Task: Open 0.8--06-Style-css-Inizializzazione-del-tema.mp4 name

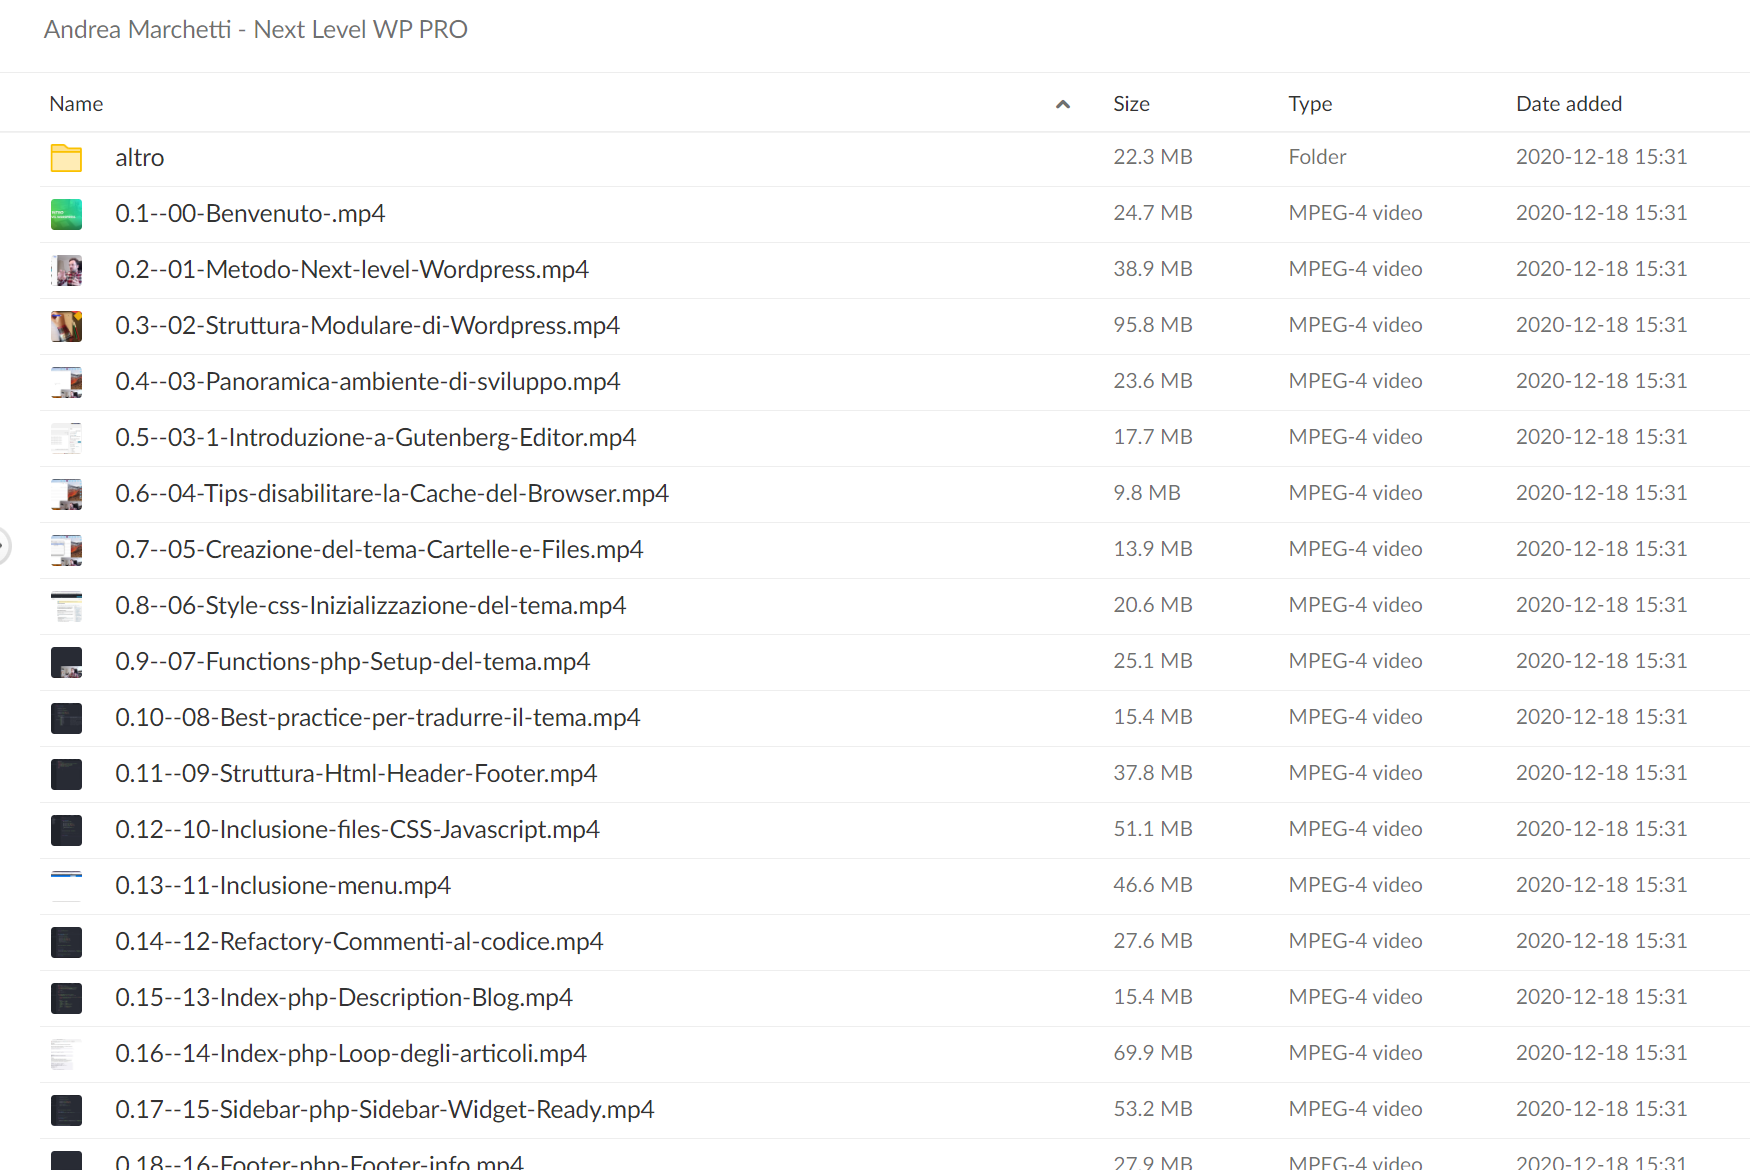Action: coord(370,606)
